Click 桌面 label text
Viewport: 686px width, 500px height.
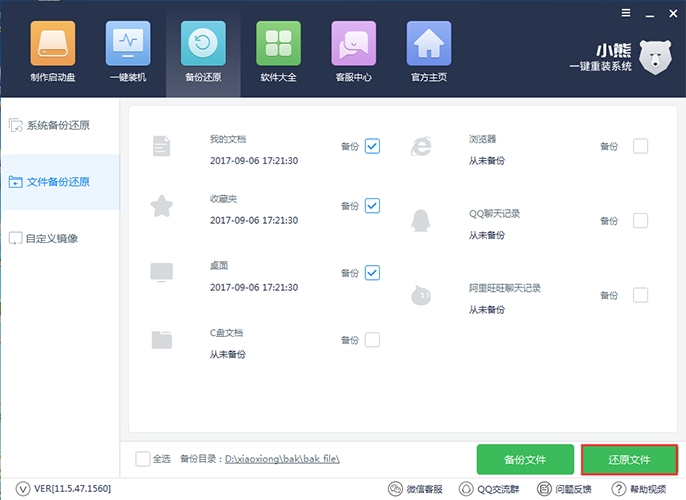point(219,266)
